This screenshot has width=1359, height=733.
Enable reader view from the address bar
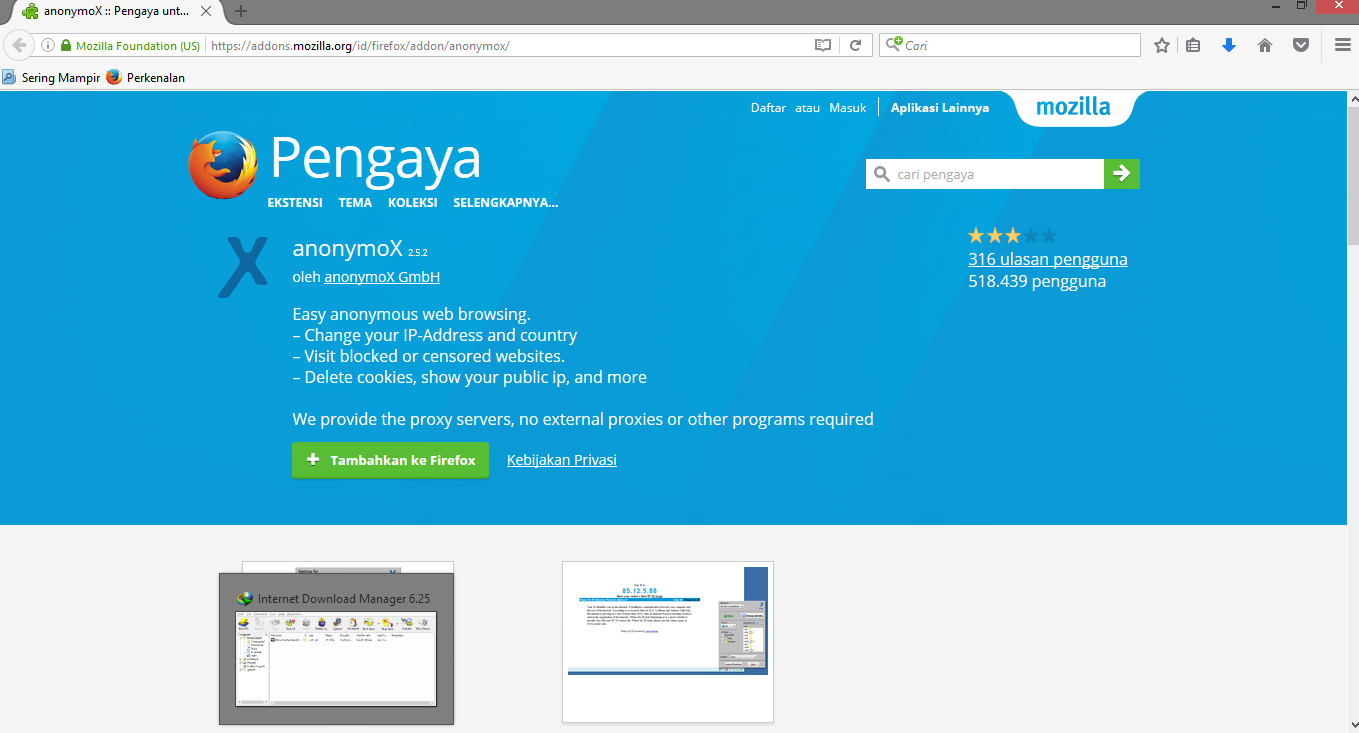tap(822, 45)
